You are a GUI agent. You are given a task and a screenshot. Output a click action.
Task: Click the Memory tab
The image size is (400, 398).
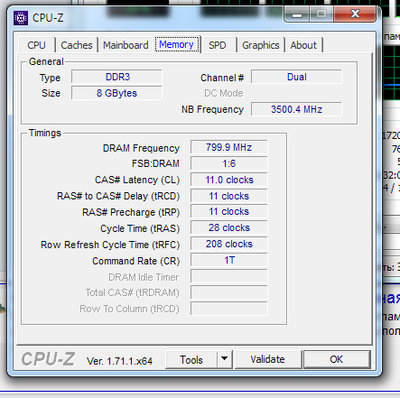(x=177, y=44)
